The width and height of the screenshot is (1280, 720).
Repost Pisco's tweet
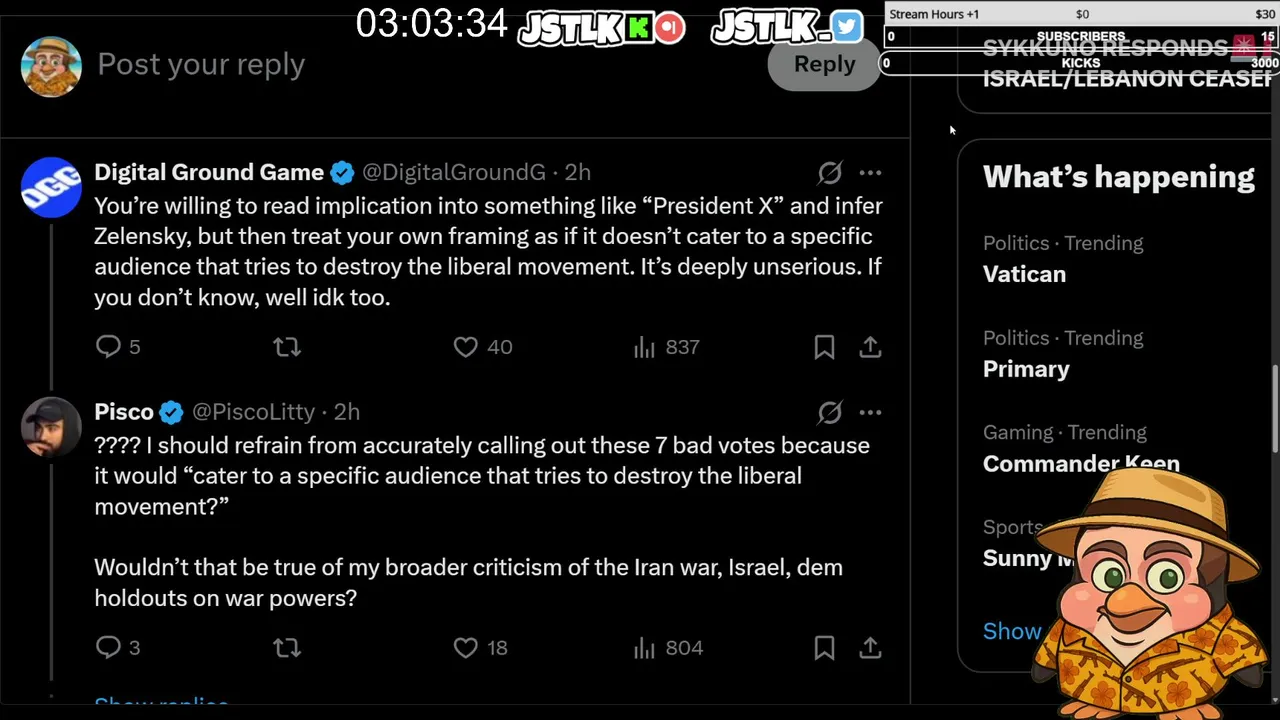tap(287, 648)
